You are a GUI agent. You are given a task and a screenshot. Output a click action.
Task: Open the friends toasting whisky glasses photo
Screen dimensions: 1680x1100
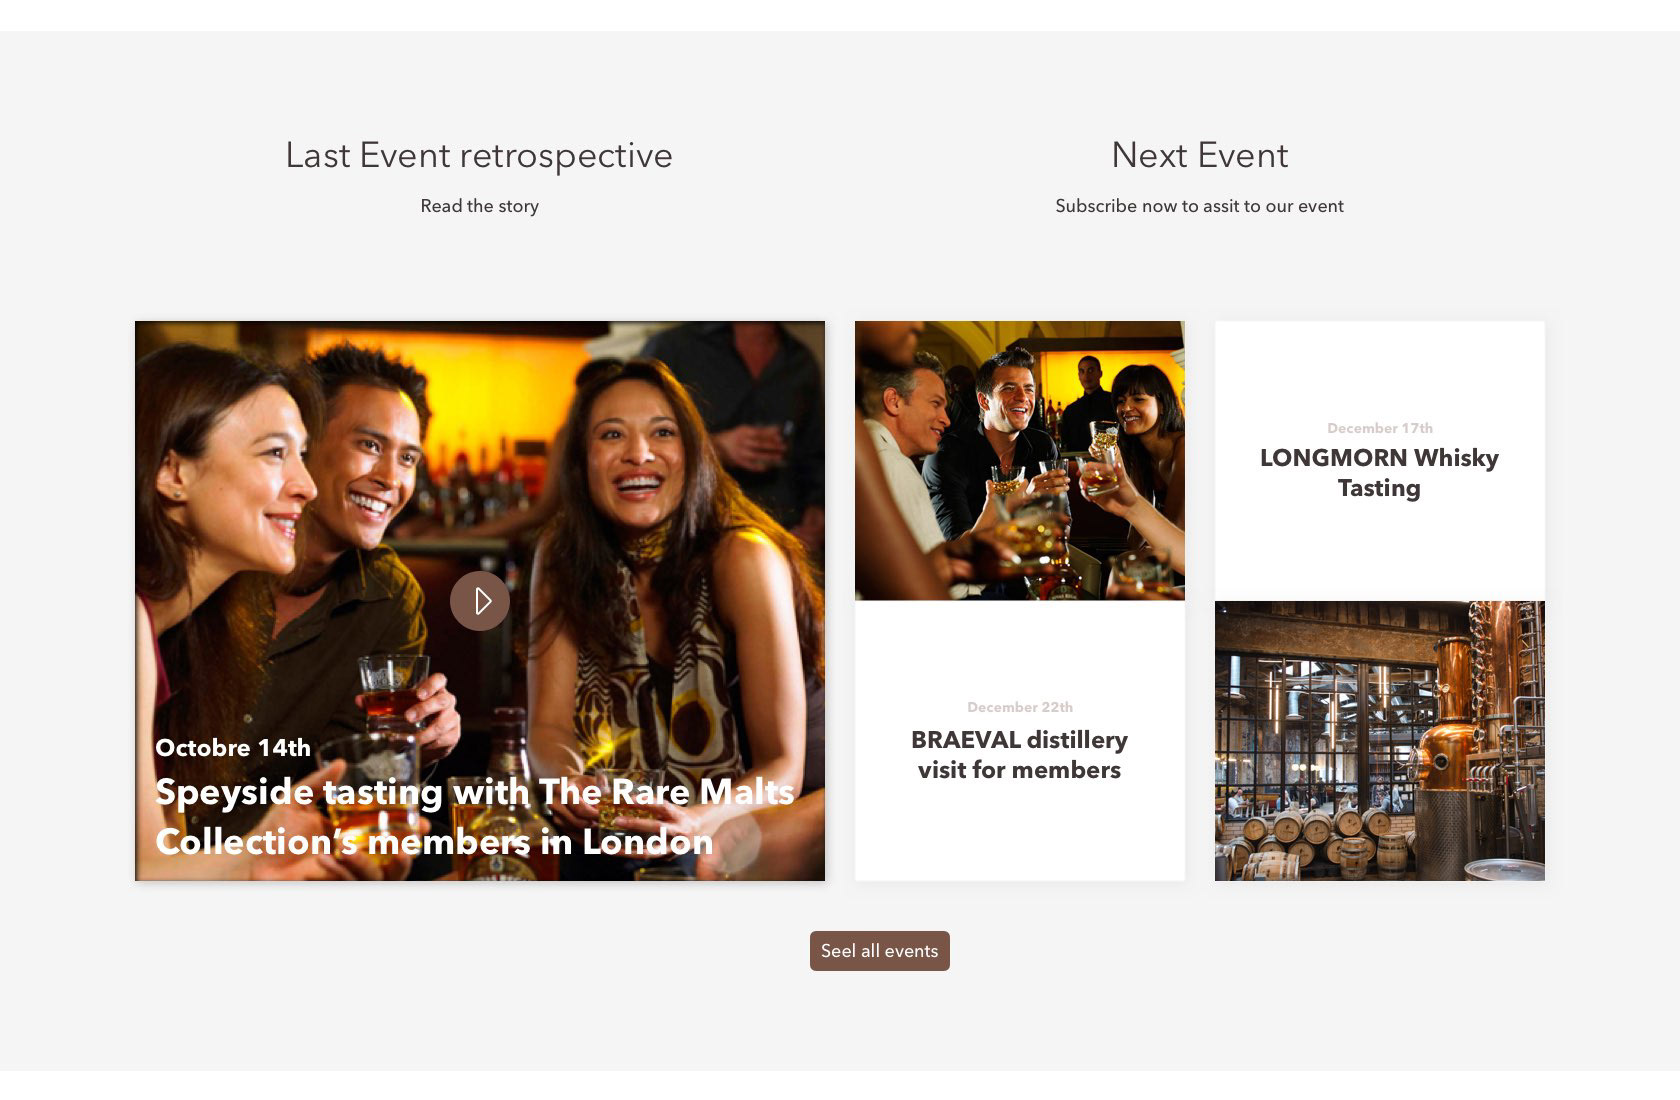point(1020,461)
